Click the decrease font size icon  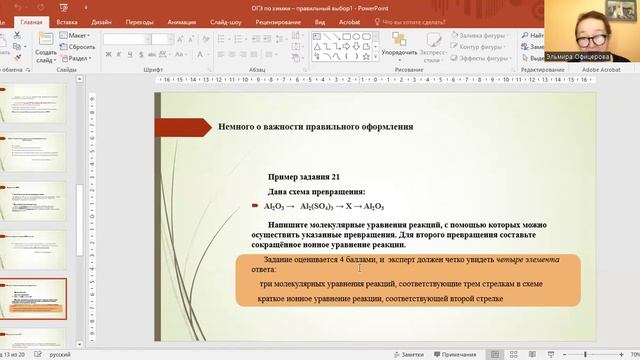tap(191, 39)
